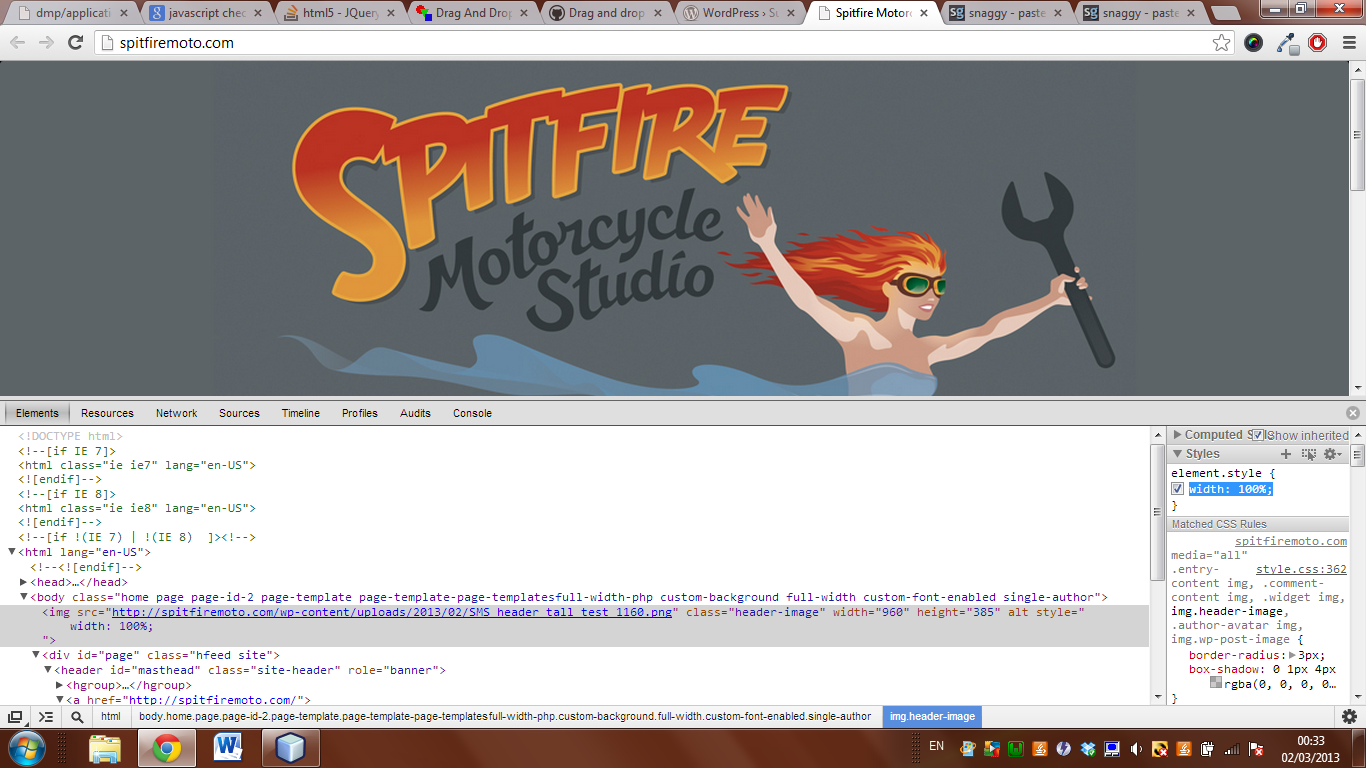Collapse the html lang="en-US" node
This screenshot has height=768, width=1366.
[12, 552]
